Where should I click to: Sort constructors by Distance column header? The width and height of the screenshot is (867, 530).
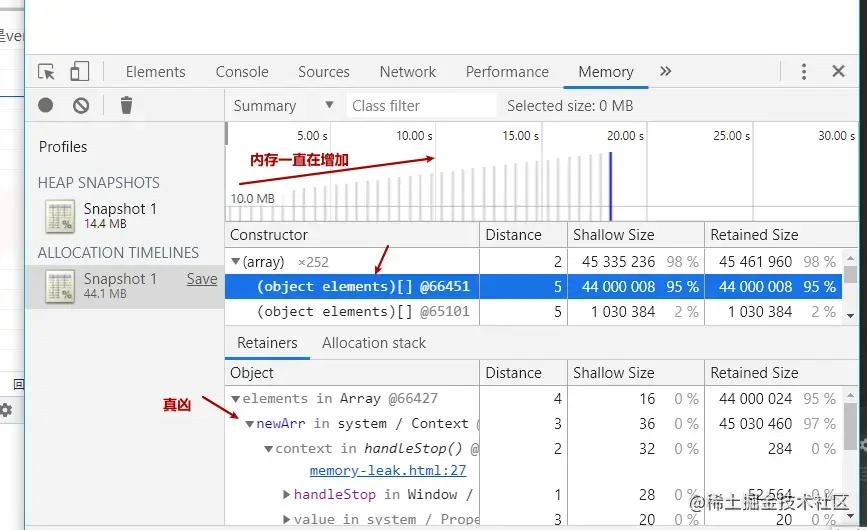(523, 235)
